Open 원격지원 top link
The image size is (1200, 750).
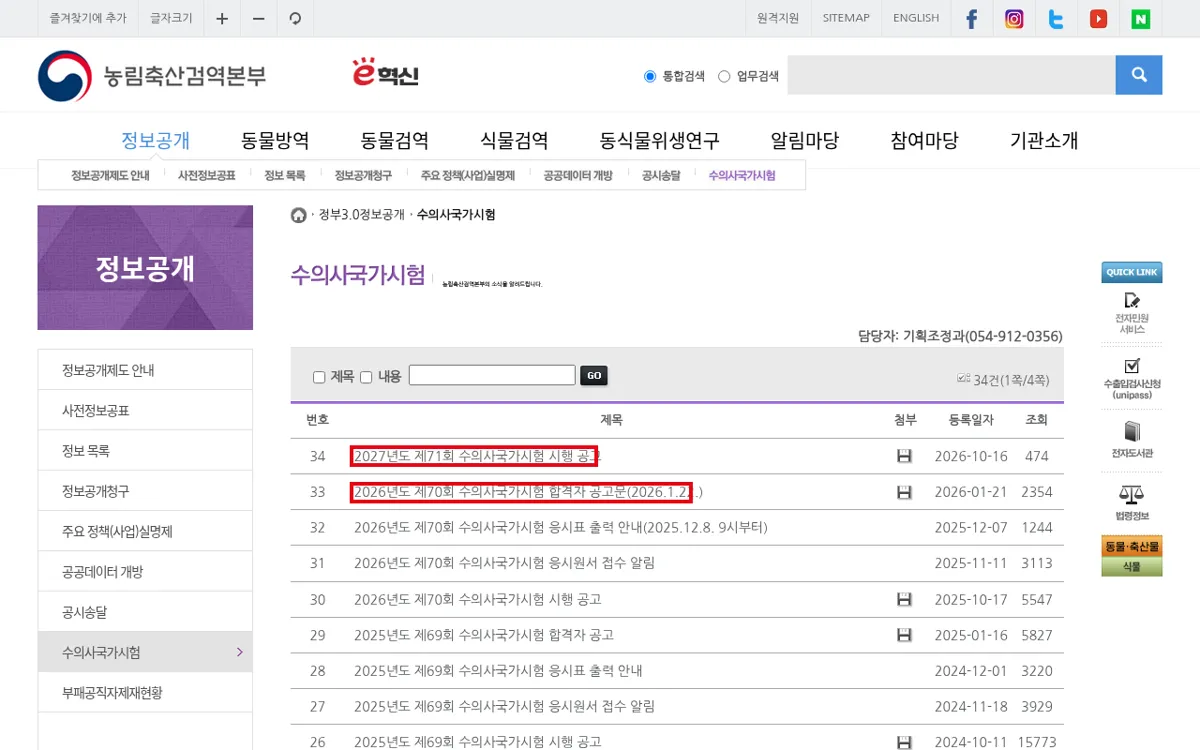pyautogui.click(x=778, y=18)
